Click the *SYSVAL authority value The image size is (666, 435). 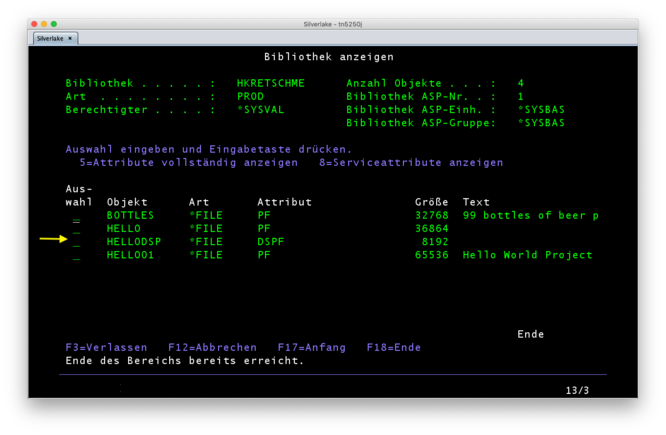(x=260, y=110)
